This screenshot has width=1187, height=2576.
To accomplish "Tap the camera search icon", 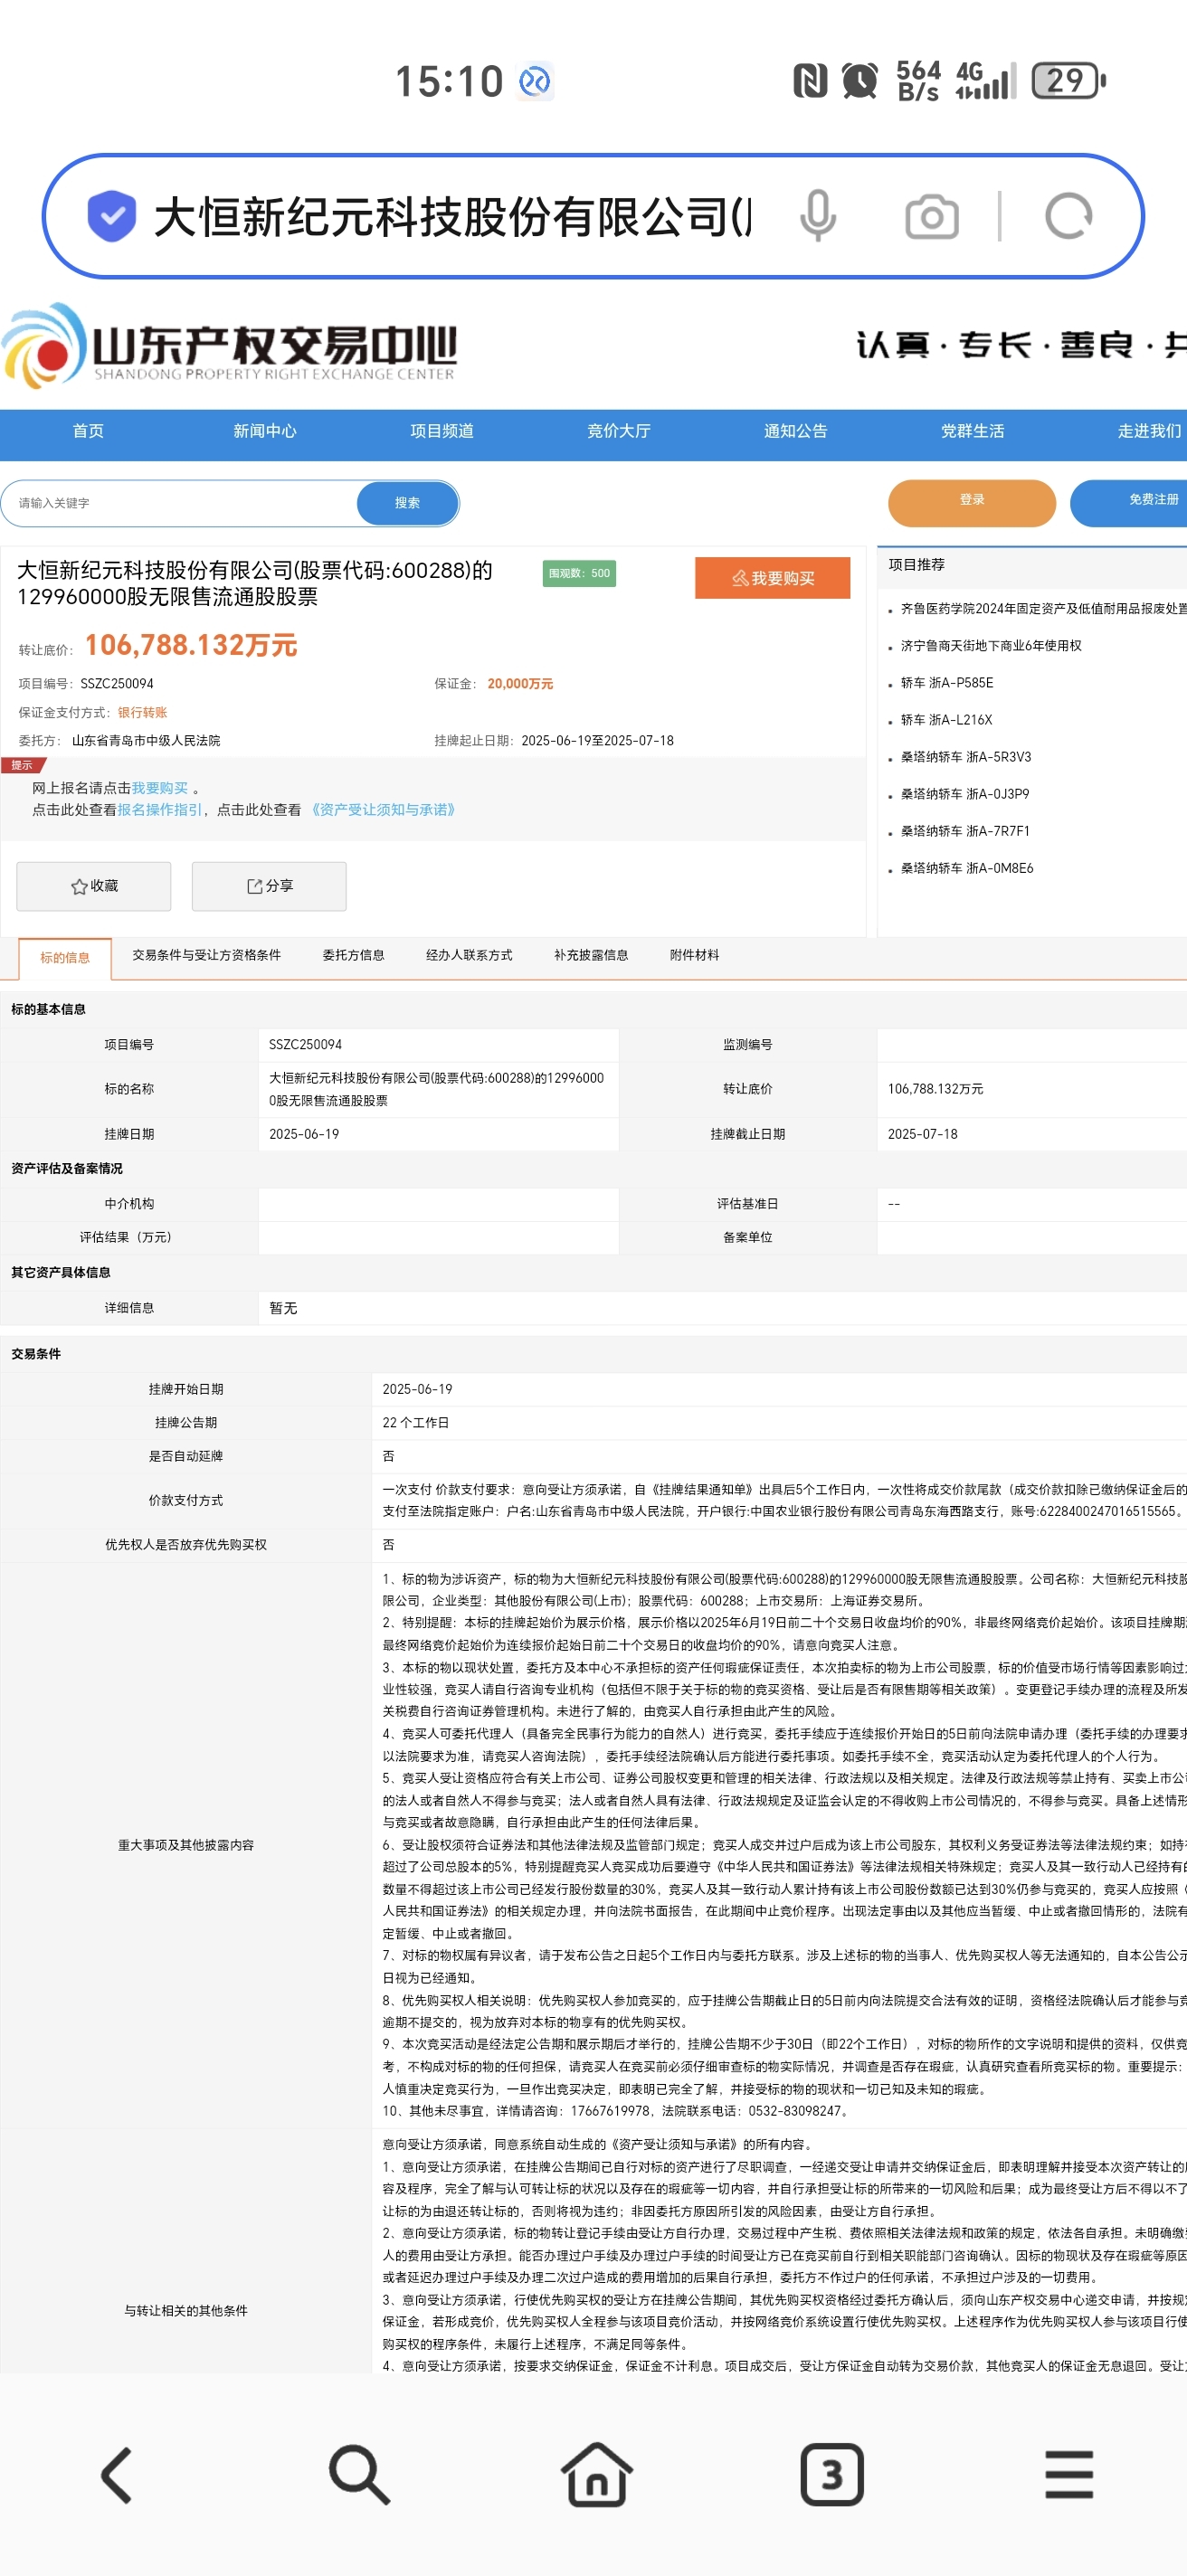I will (931, 217).
